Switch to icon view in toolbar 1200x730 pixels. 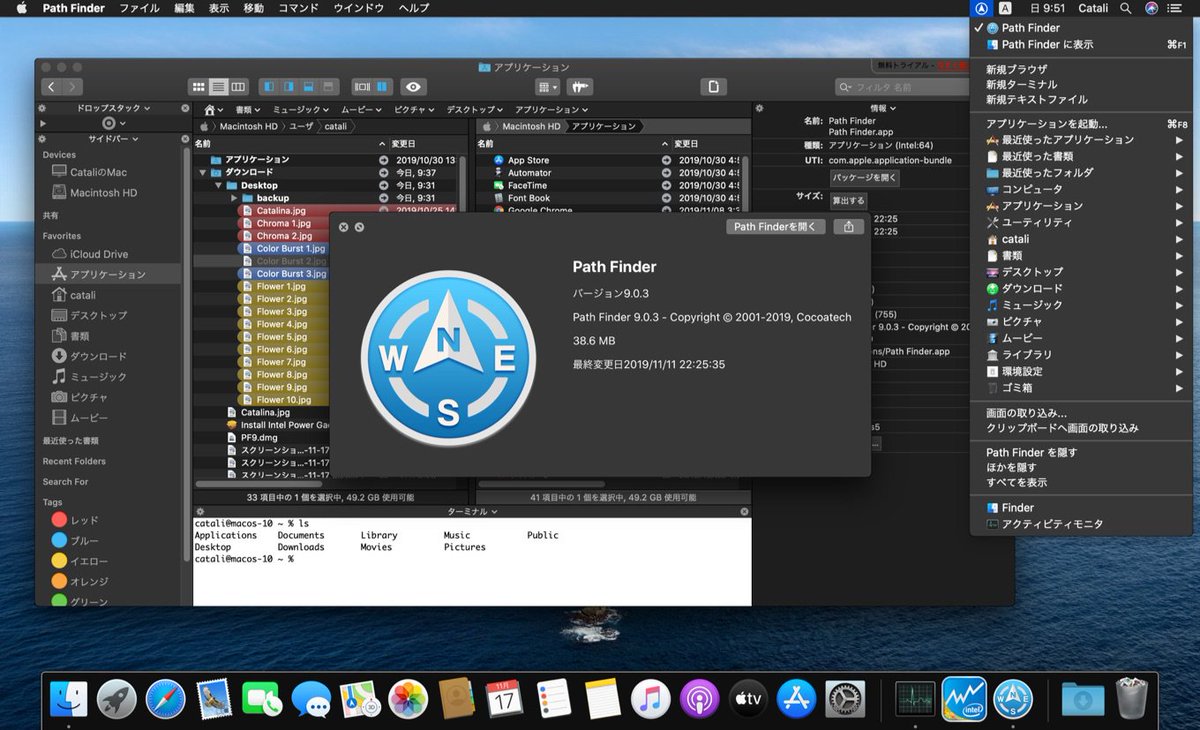[198, 87]
